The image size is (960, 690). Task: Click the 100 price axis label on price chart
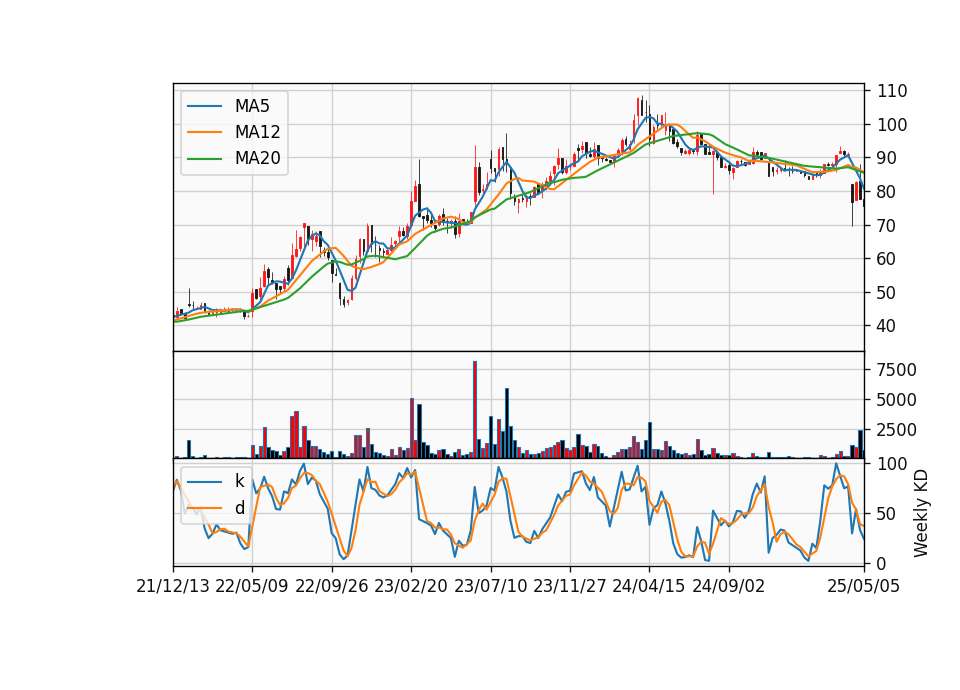pyautogui.click(x=892, y=125)
